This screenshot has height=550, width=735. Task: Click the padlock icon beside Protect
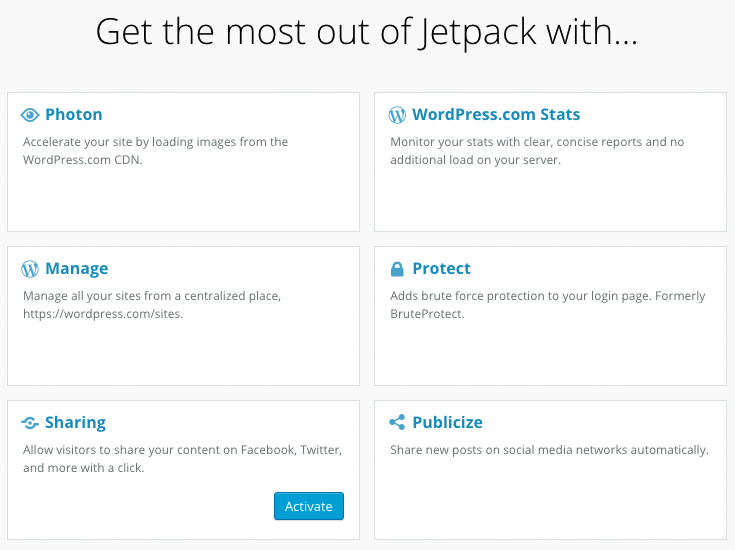pyautogui.click(x=397, y=269)
